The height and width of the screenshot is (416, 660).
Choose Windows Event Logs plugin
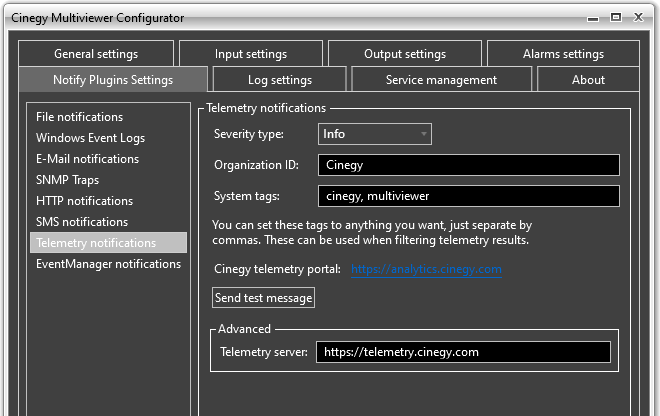tap(108, 138)
